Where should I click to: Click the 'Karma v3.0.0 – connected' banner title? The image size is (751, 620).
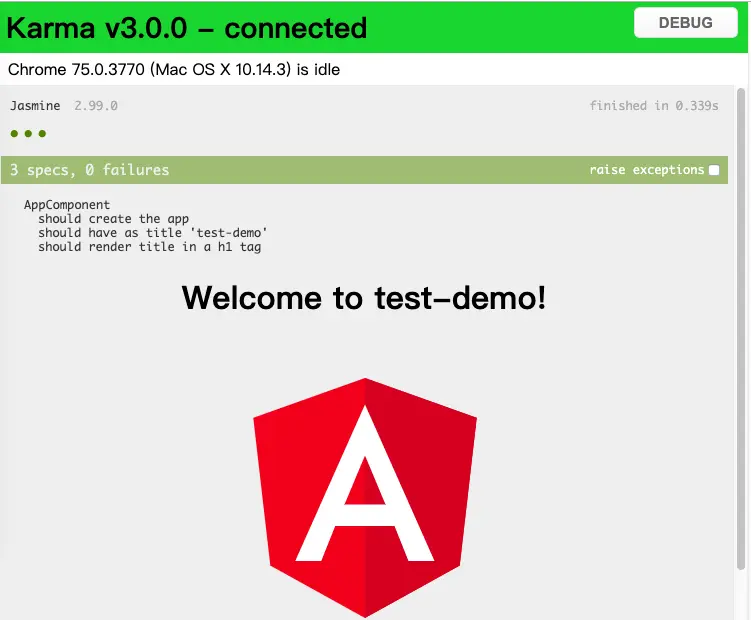click(187, 28)
